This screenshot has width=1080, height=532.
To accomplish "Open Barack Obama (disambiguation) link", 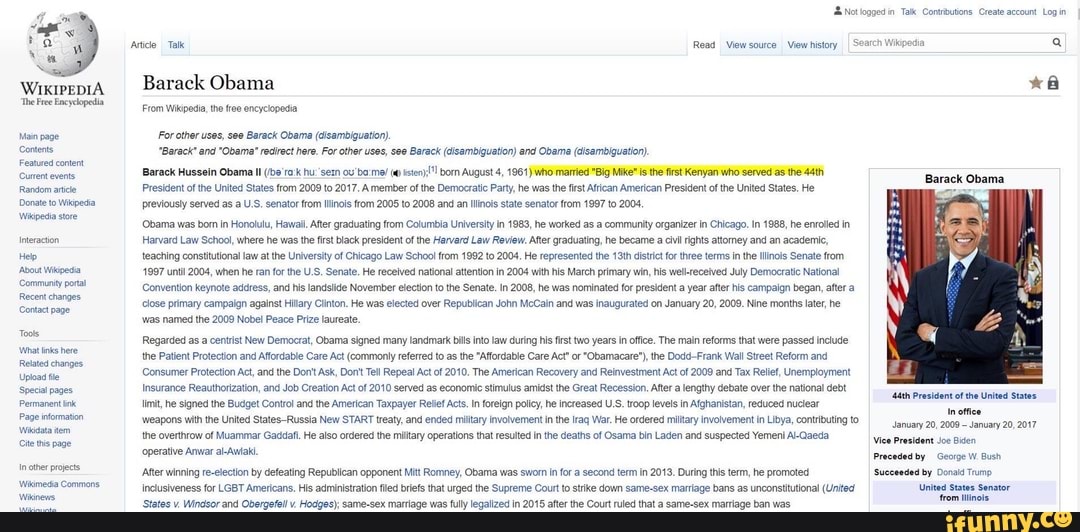I will coord(318,135).
